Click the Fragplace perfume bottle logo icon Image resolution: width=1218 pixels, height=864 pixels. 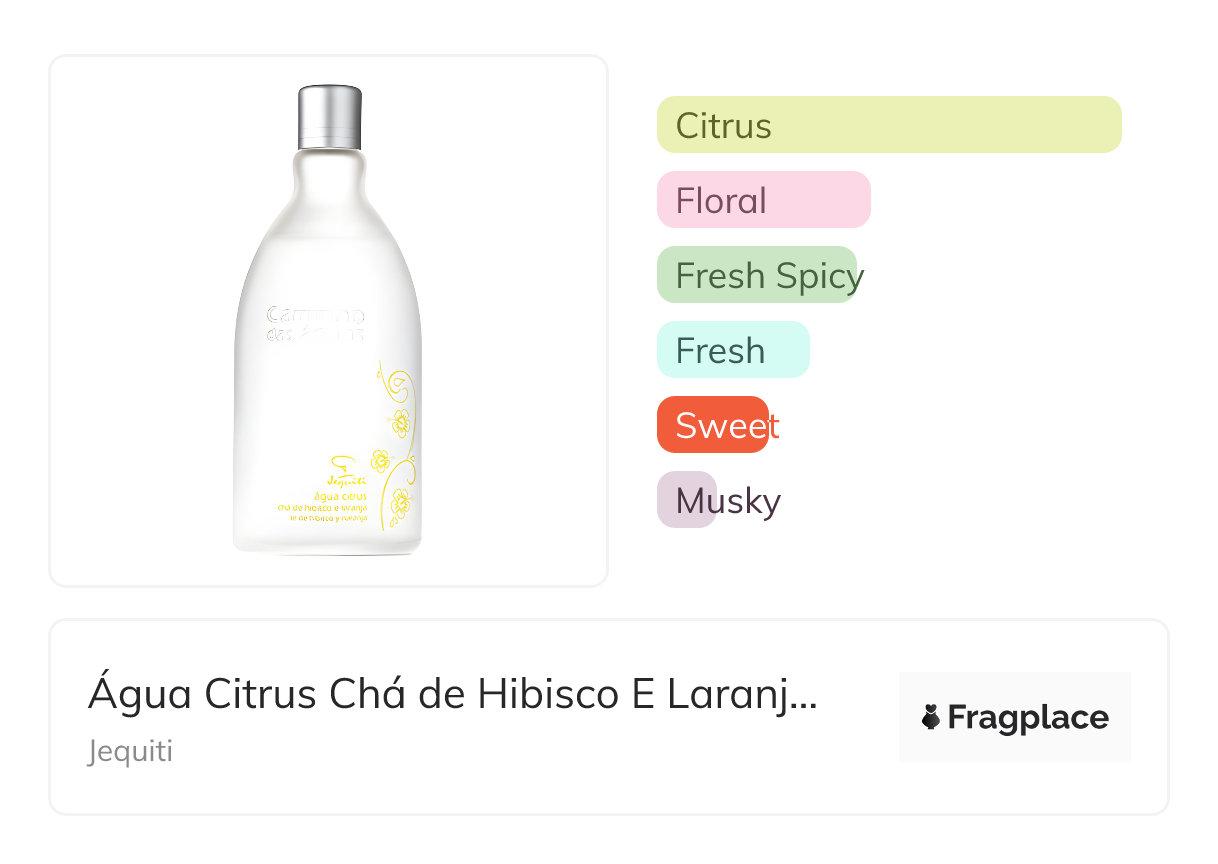(x=931, y=717)
